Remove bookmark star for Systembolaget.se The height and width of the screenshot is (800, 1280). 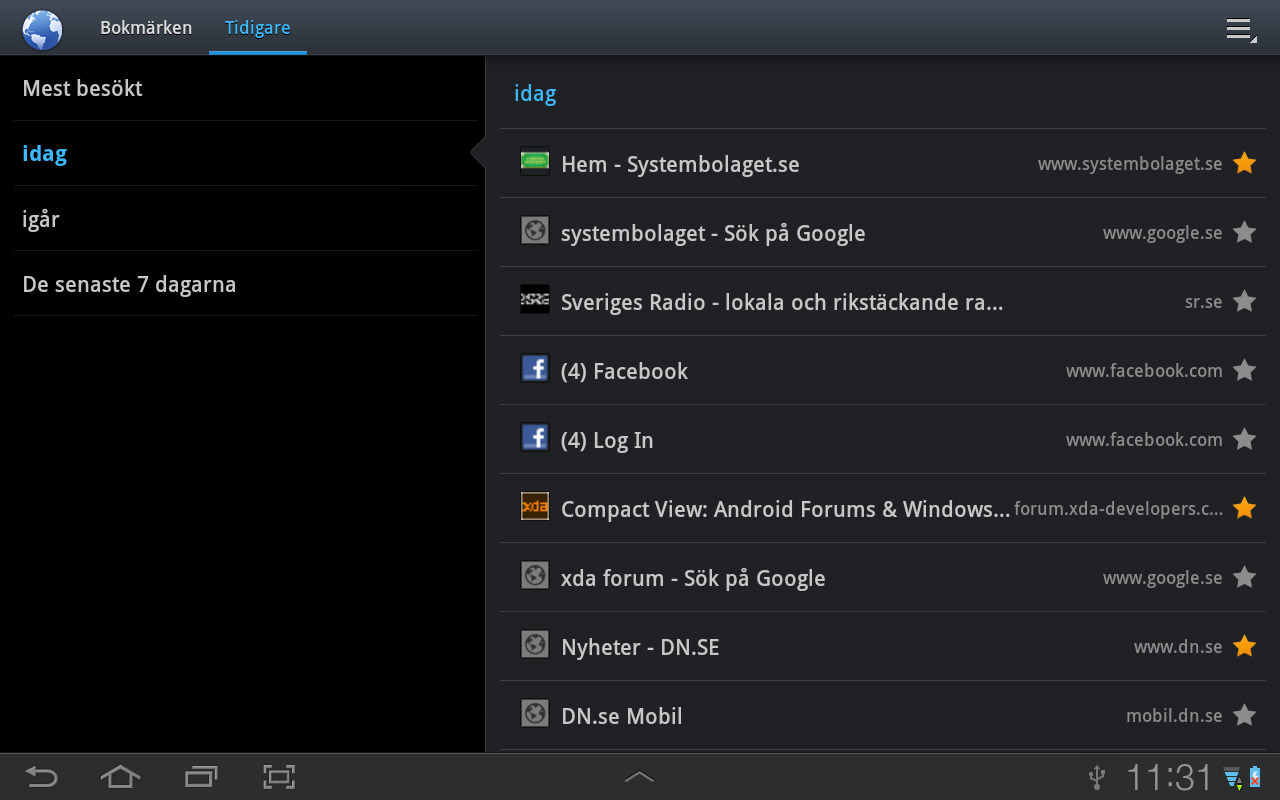pos(1244,163)
